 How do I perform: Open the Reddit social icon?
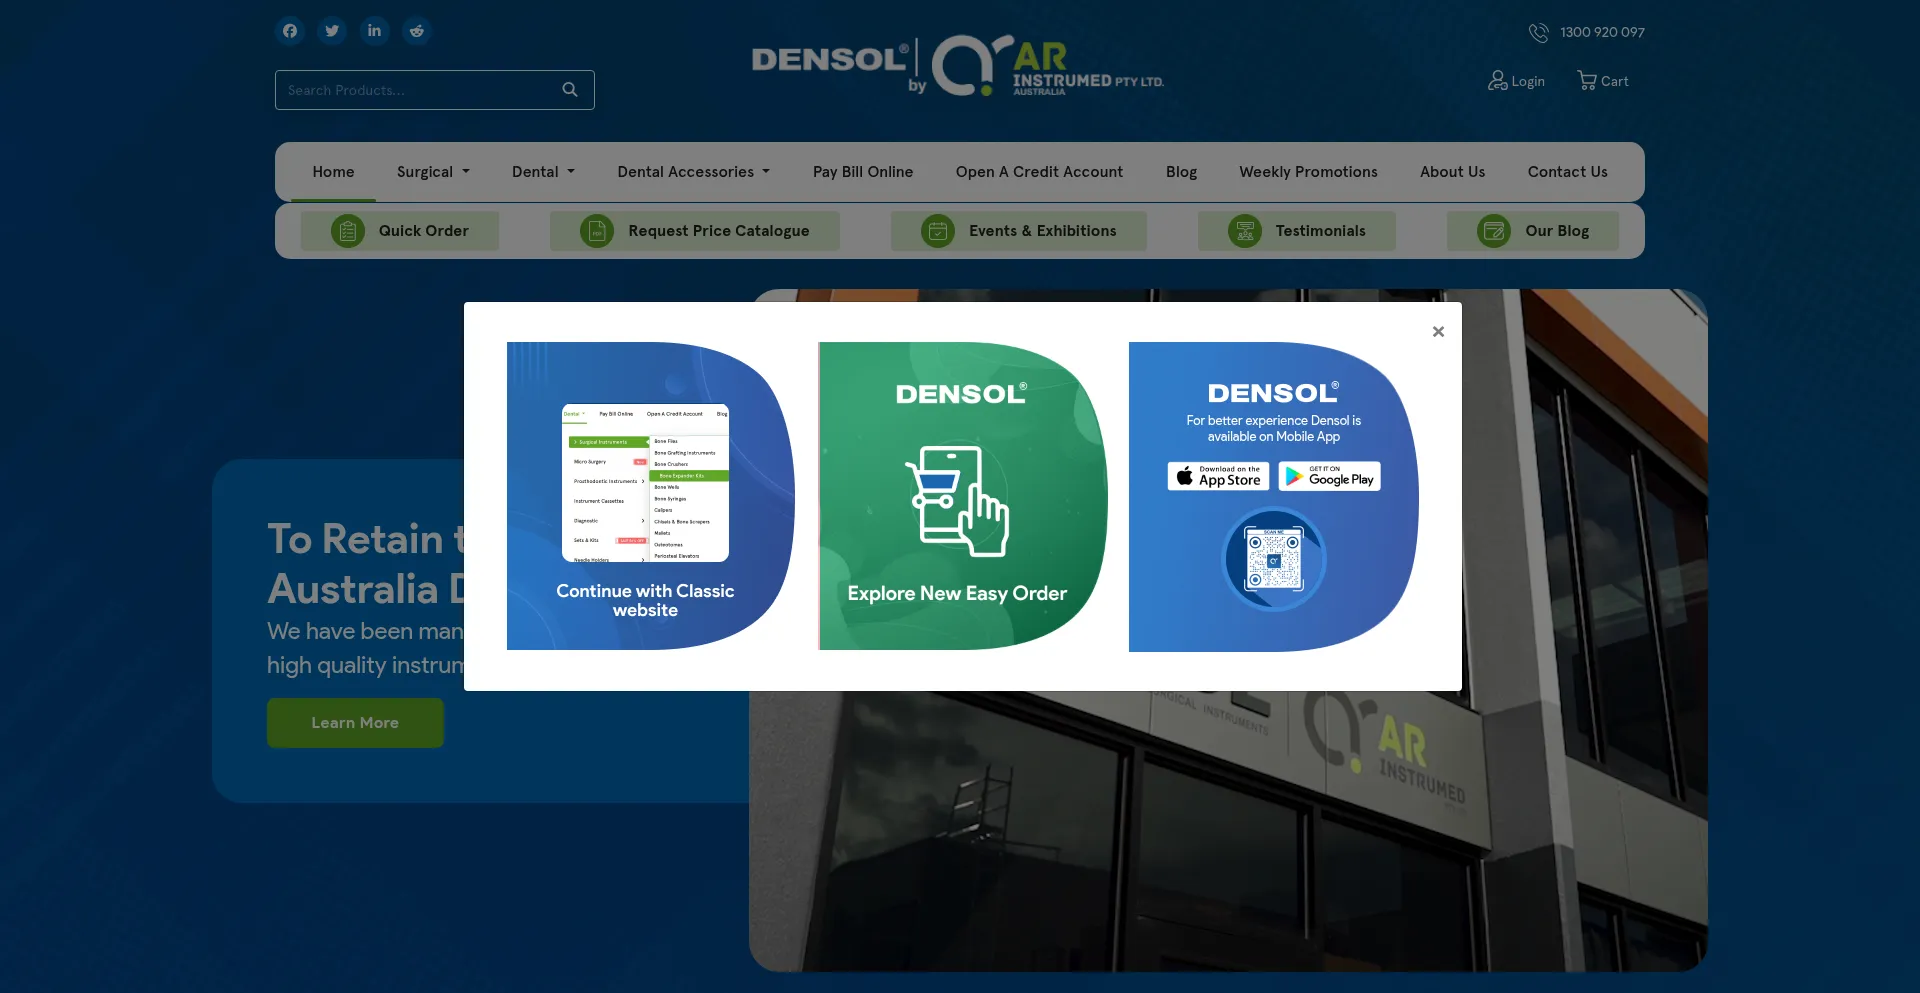tap(417, 31)
